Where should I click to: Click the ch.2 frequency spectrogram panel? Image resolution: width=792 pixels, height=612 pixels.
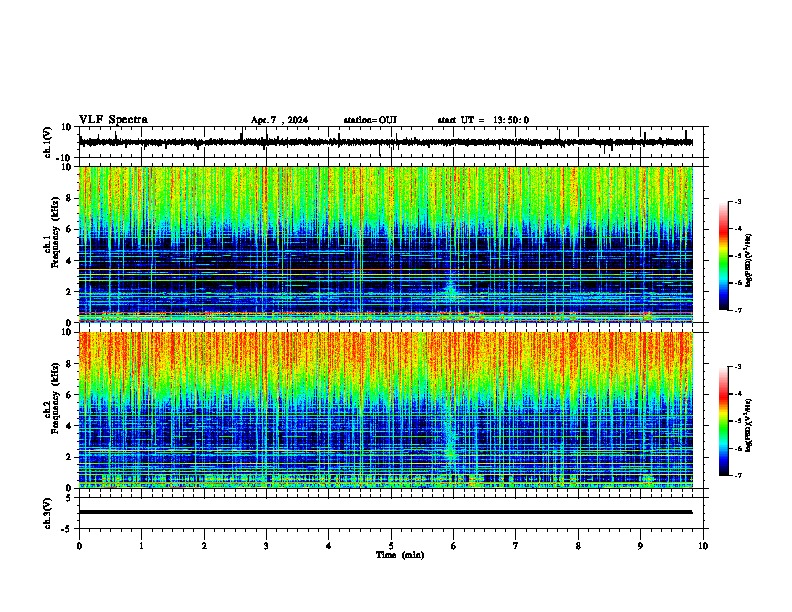tap(386, 410)
